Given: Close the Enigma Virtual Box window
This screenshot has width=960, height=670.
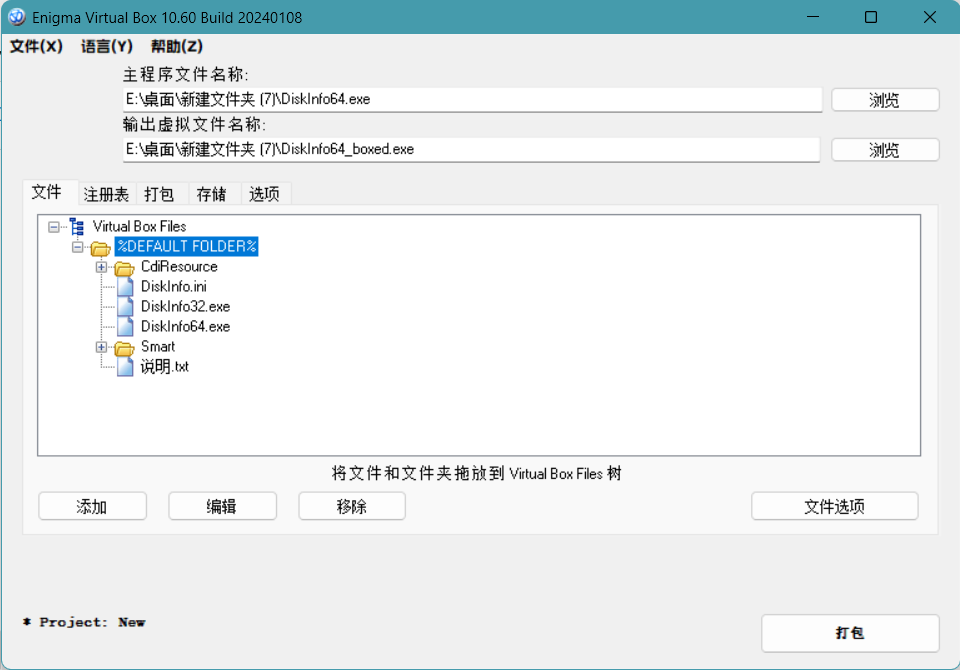Looking at the screenshot, I should [x=929, y=17].
